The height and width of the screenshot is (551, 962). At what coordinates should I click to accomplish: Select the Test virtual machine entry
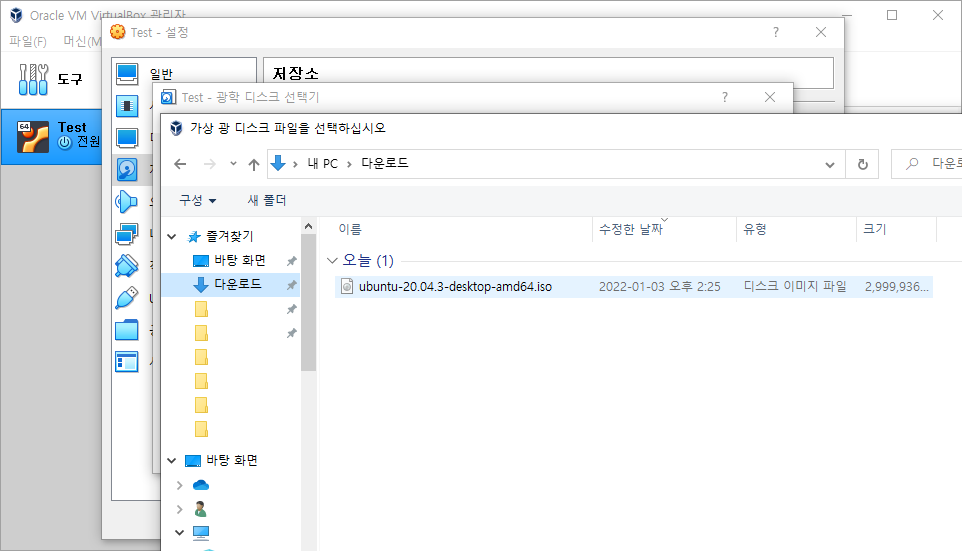[52, 136]
